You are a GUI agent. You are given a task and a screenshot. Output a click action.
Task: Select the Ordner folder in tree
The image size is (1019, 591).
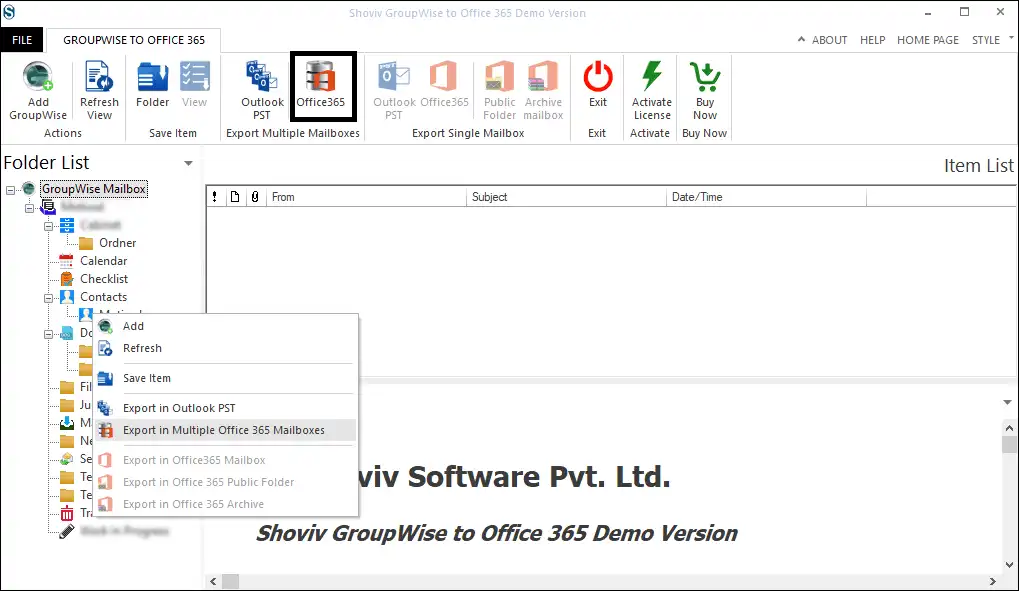(117, 243)
